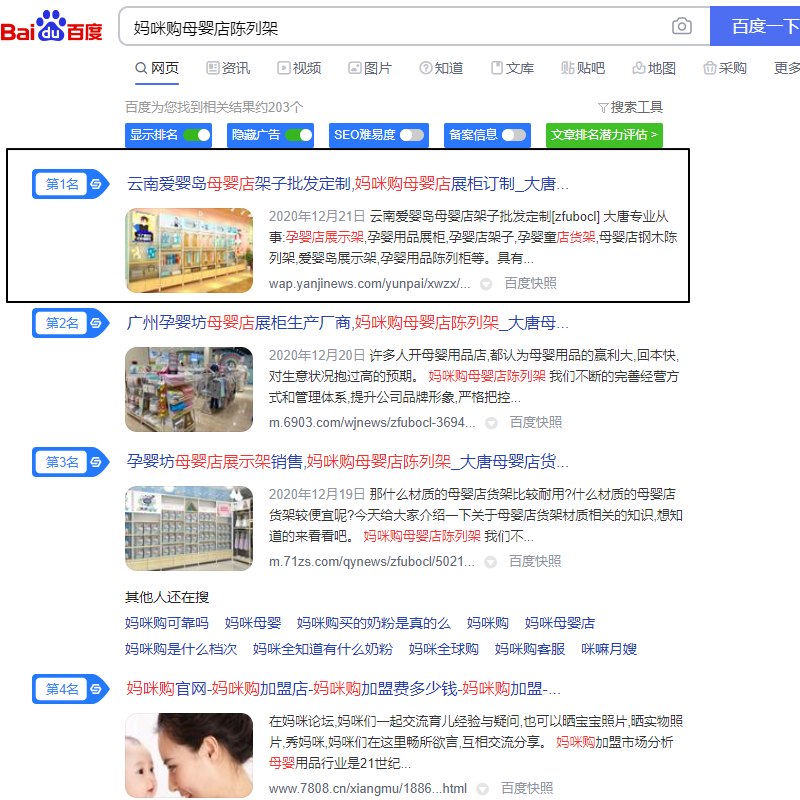
Task: Click the rank 2 badge swirl icon
Action: coord(96,323)
